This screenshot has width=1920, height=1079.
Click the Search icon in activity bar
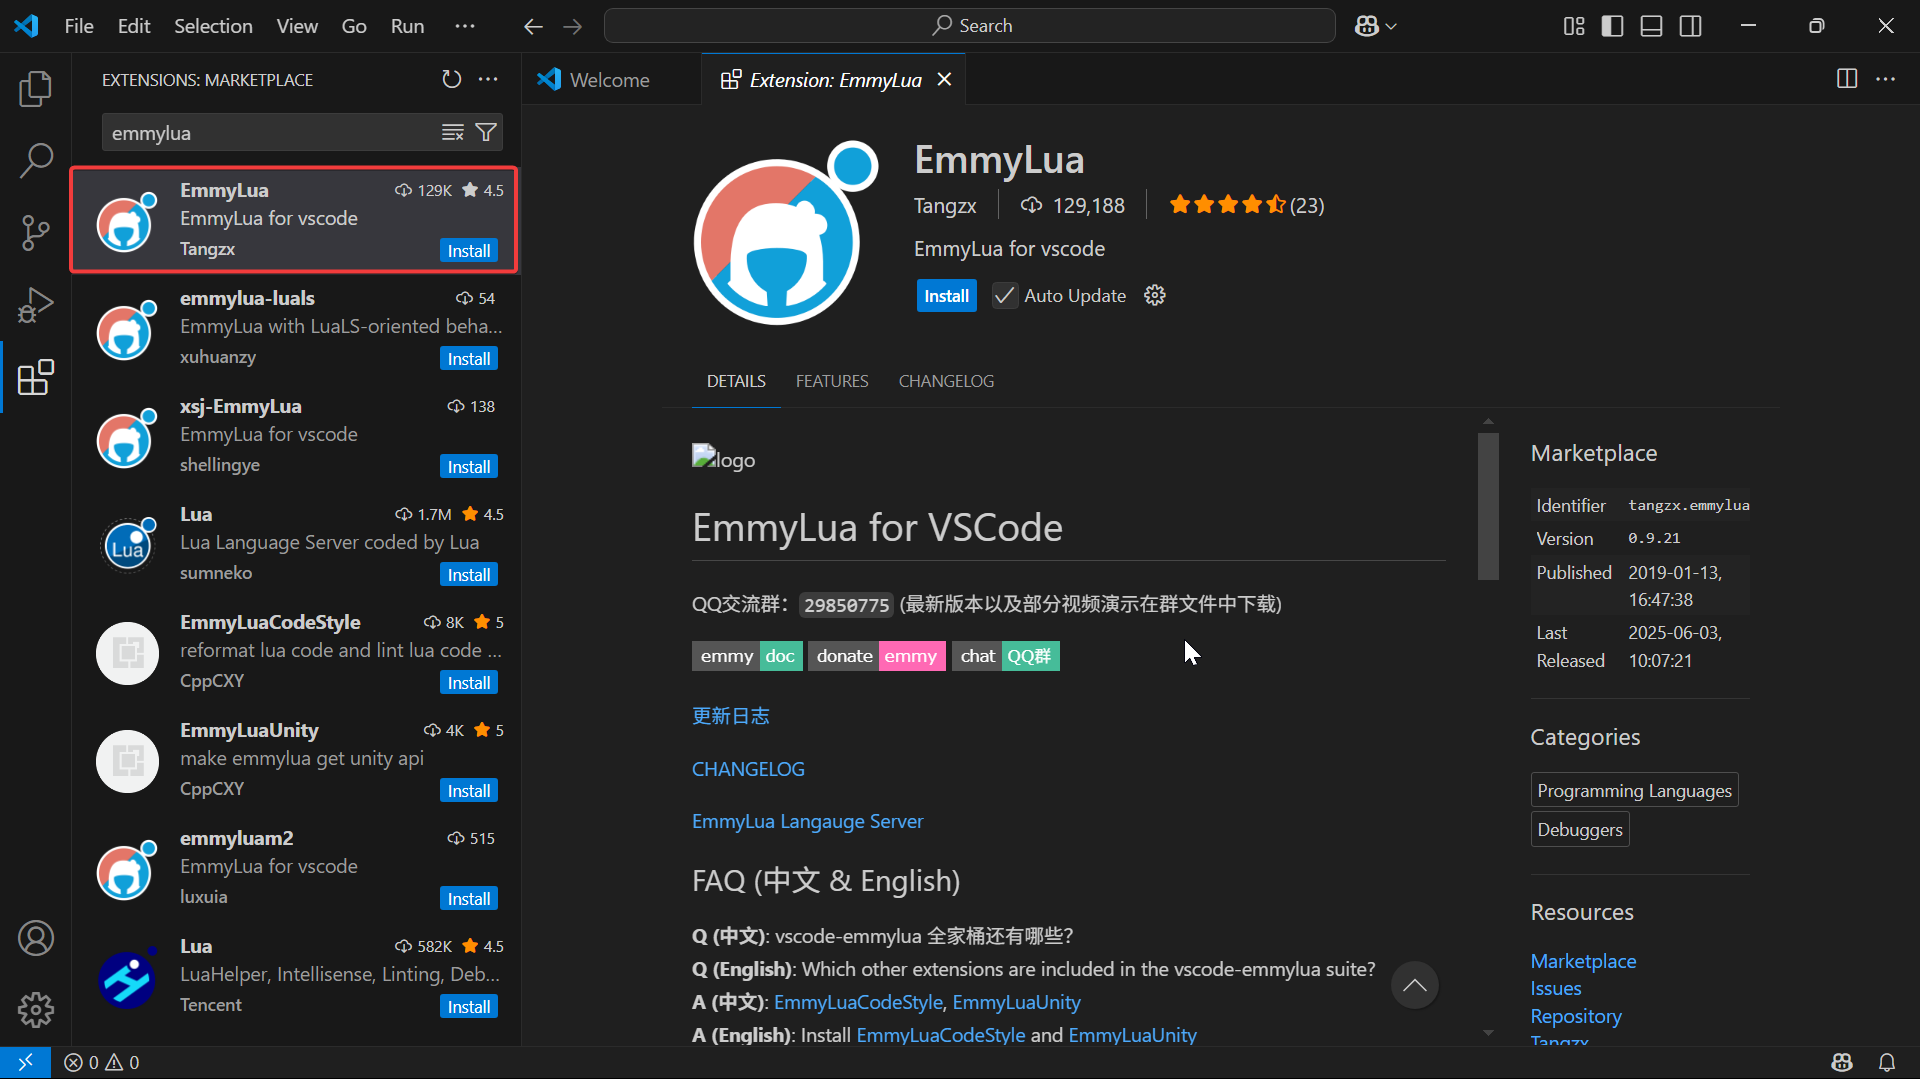[x=35, y=160]
